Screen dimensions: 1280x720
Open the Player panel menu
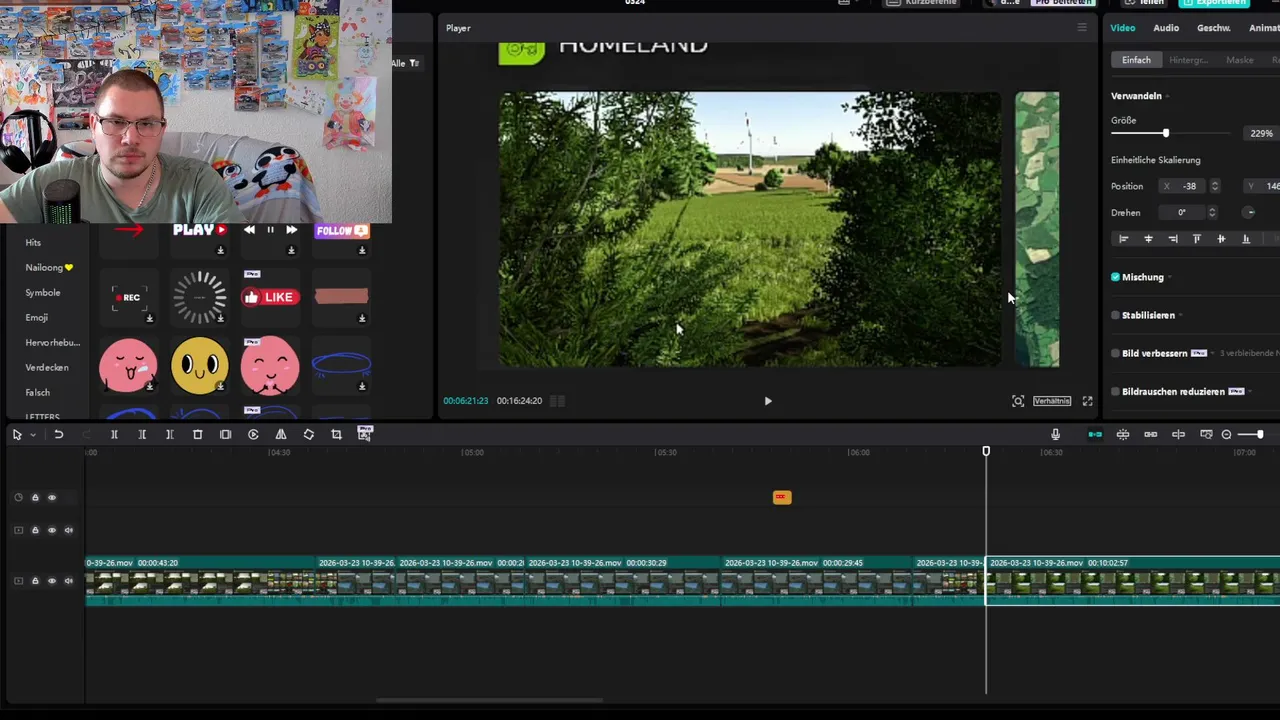tap(1082, 28)
